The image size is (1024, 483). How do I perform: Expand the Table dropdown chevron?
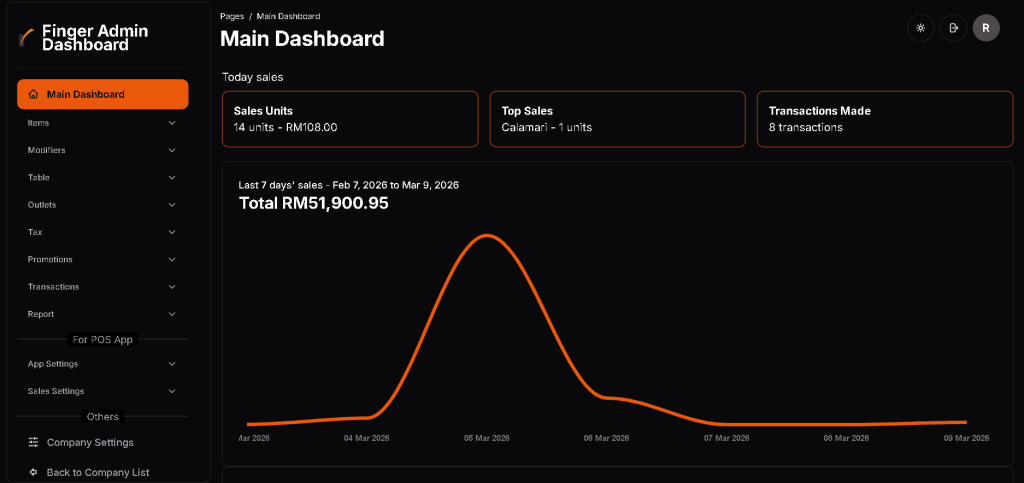tap(172, 178)
